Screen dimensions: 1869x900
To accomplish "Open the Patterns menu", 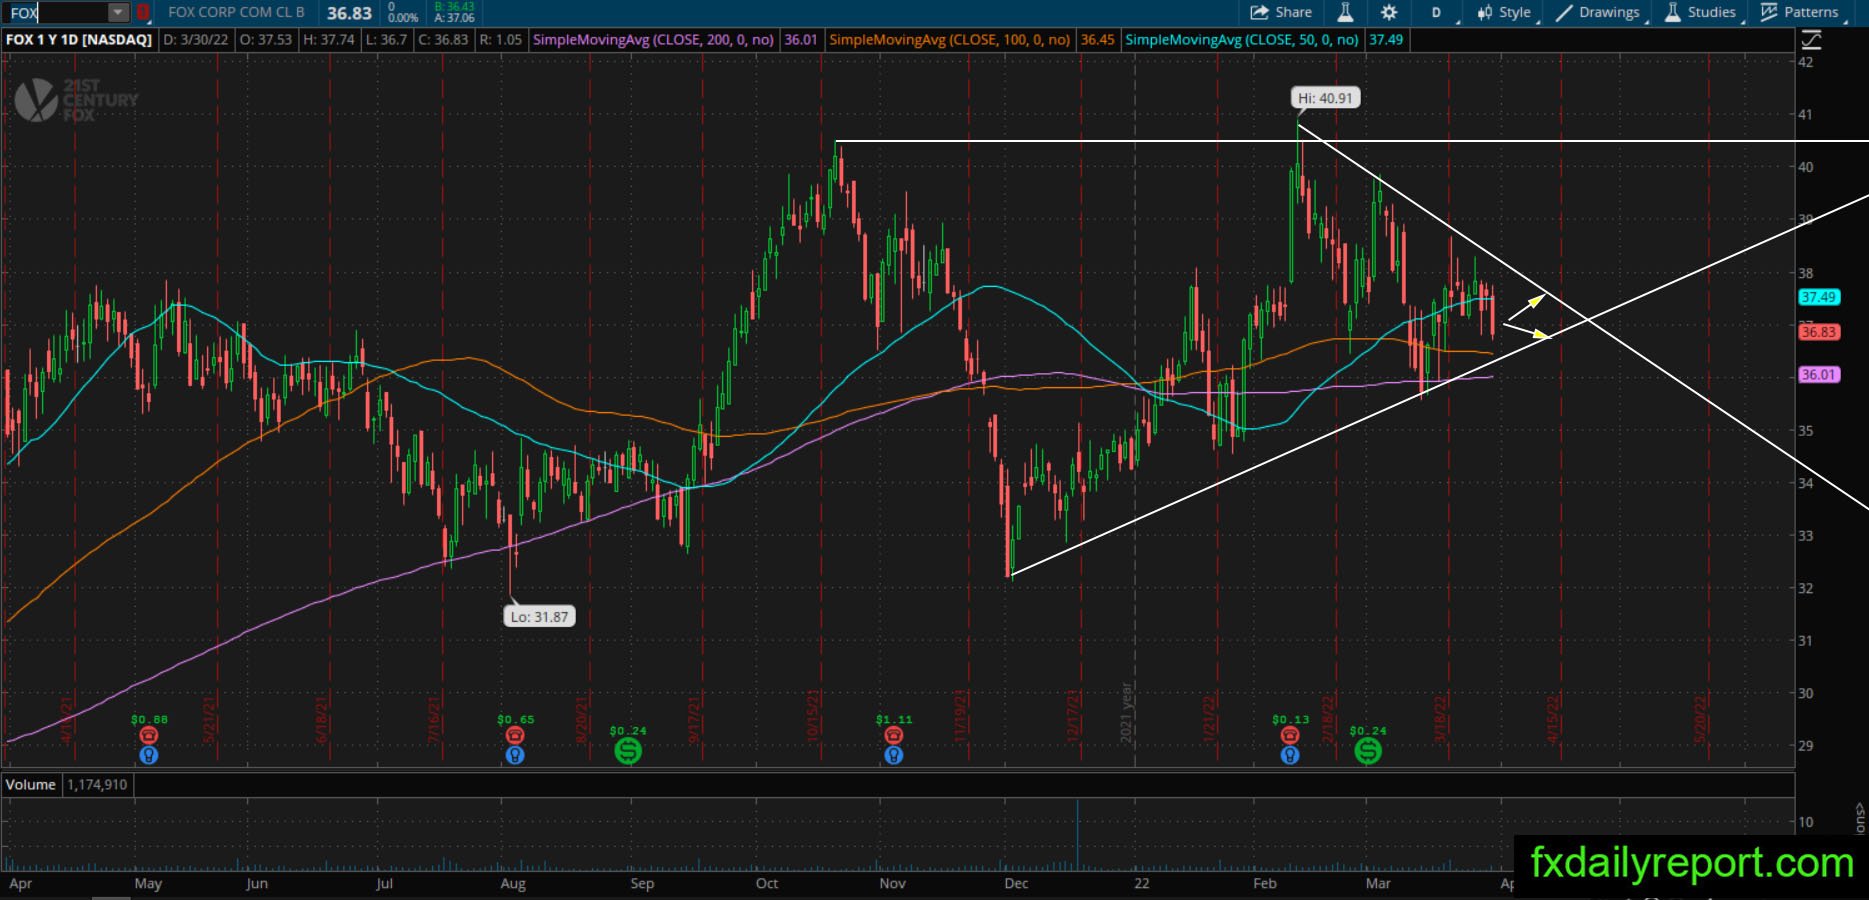I will [1800, 12].
